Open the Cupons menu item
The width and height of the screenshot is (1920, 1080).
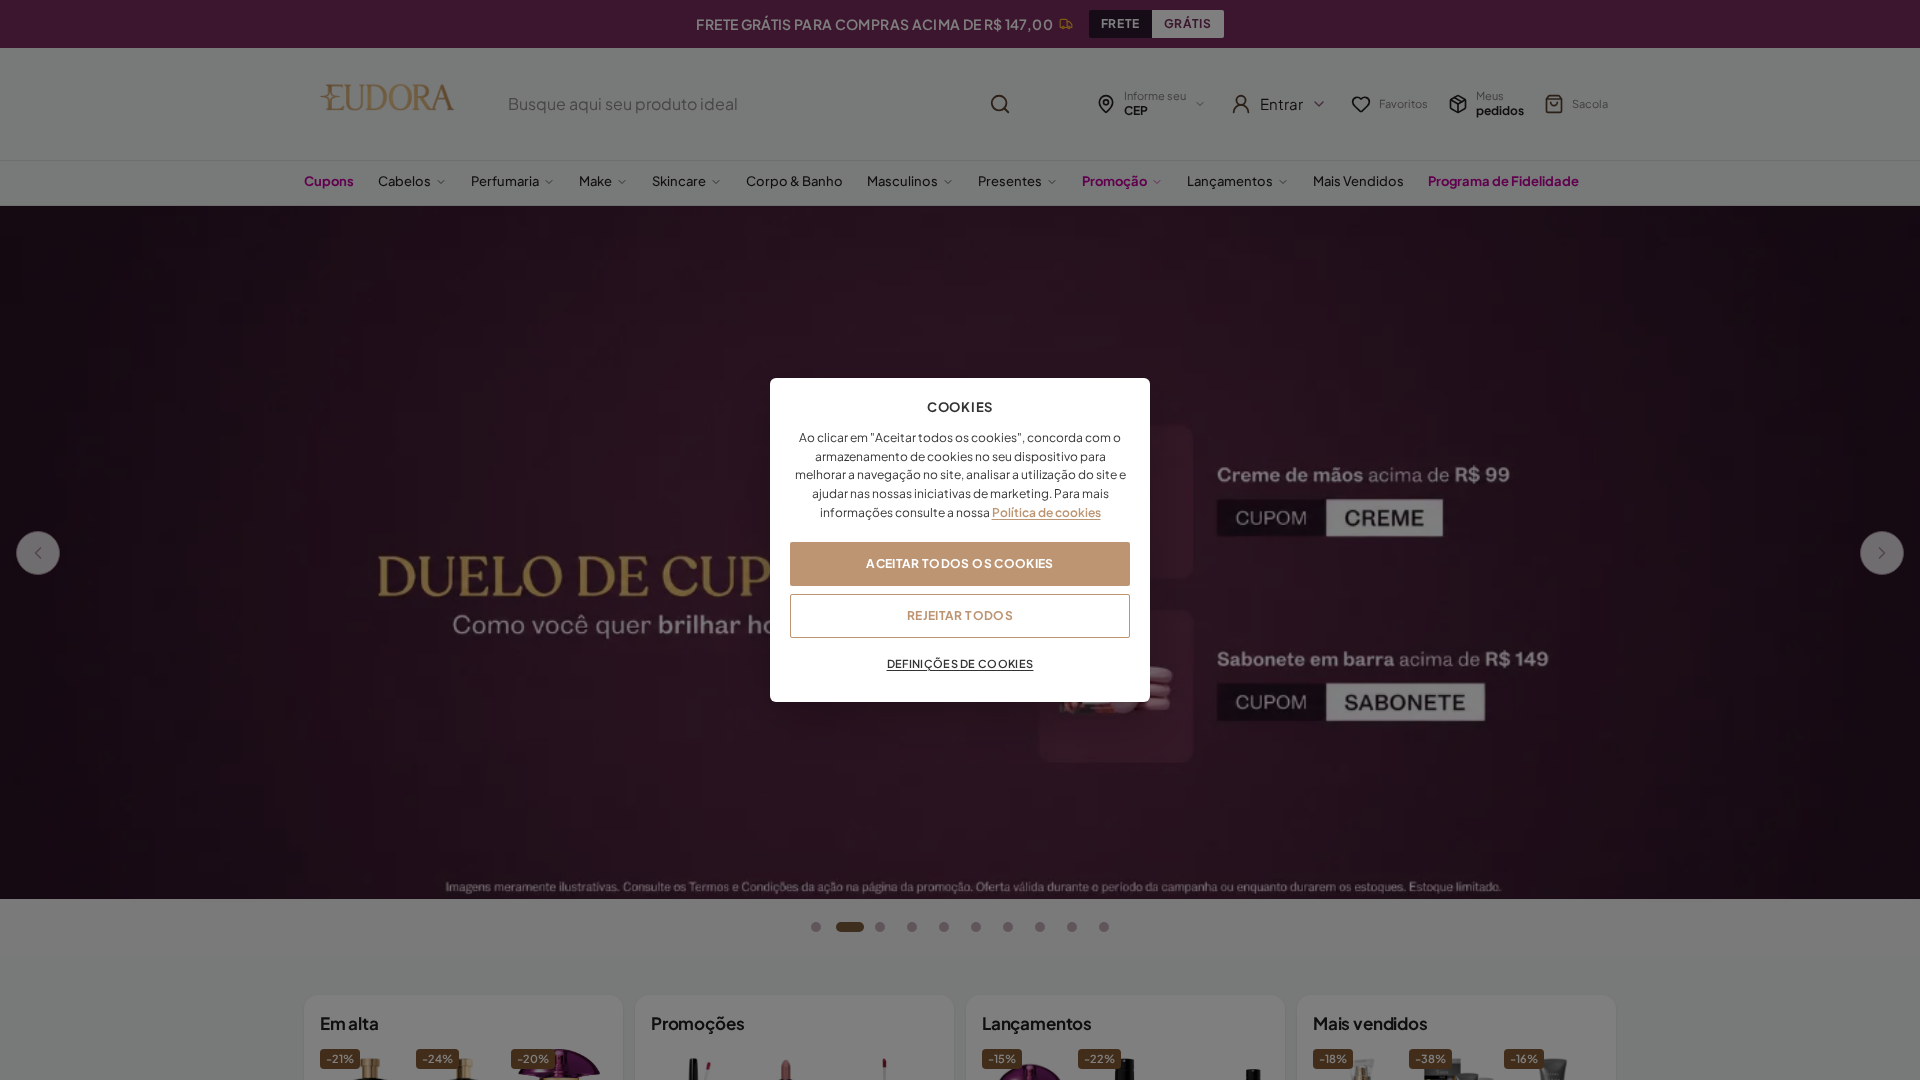[329, 182]
